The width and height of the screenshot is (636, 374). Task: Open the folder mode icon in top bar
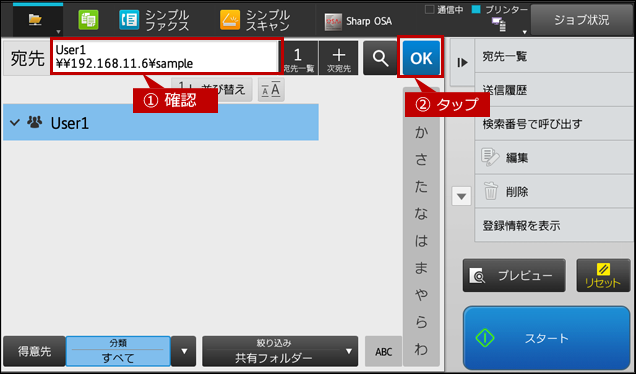point(35,19)
